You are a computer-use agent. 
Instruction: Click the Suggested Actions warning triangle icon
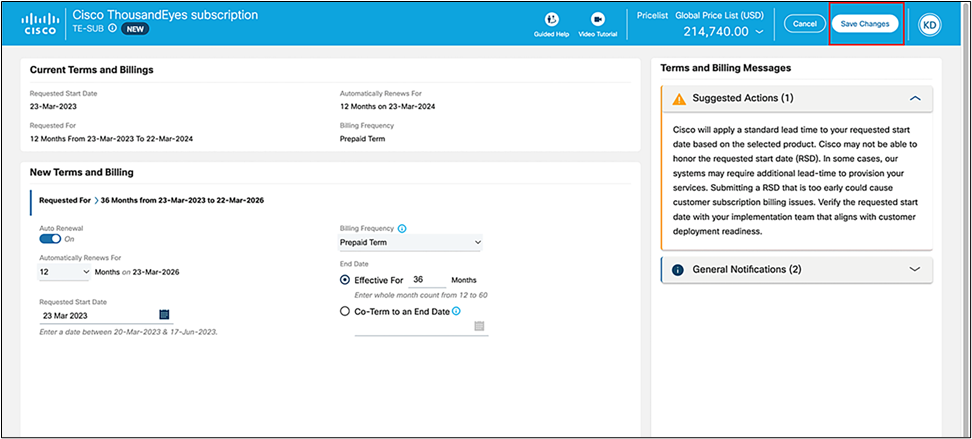coord(679,99)
